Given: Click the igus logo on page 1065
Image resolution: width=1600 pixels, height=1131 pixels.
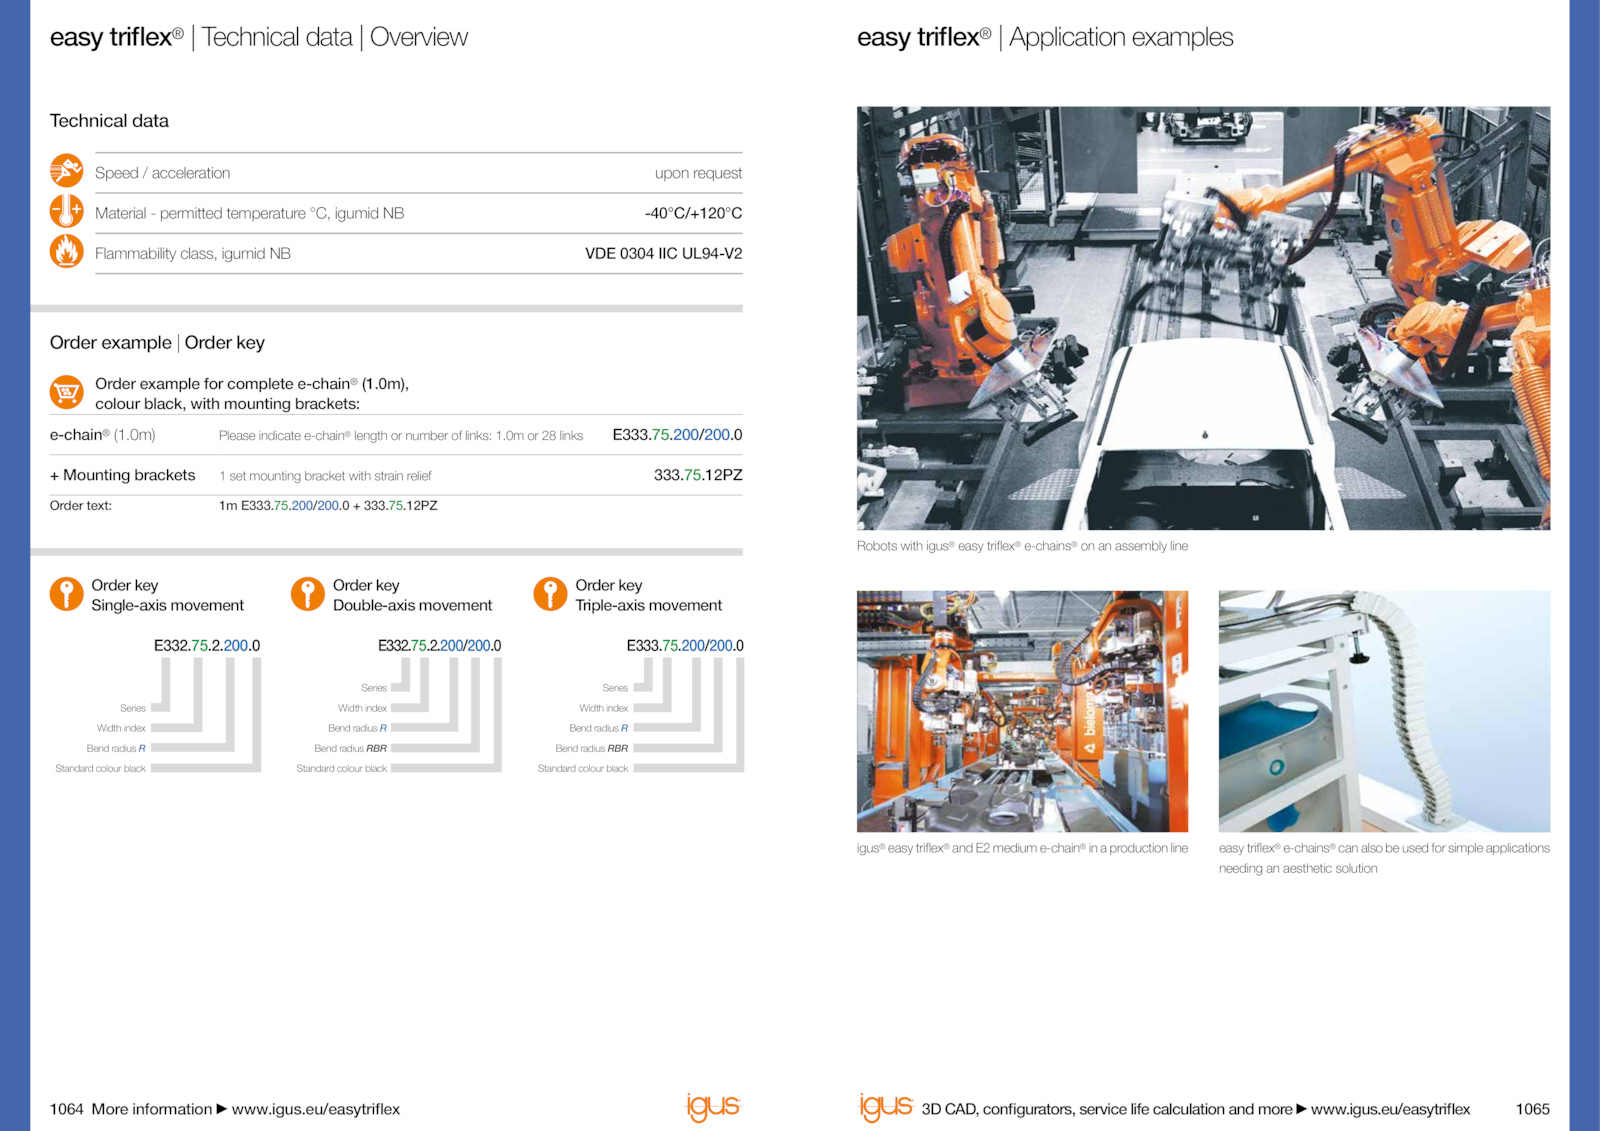Looking at the screenshot, I should pos(886,1106).
